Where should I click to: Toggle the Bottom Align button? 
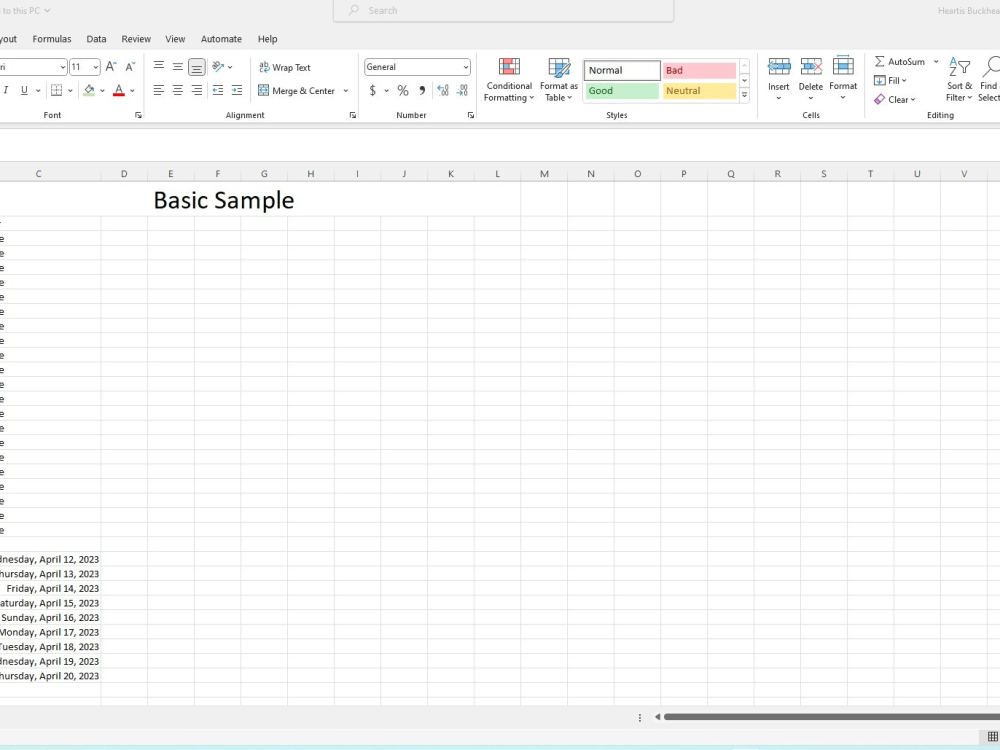pyautogui.click(x=197, y=66)
